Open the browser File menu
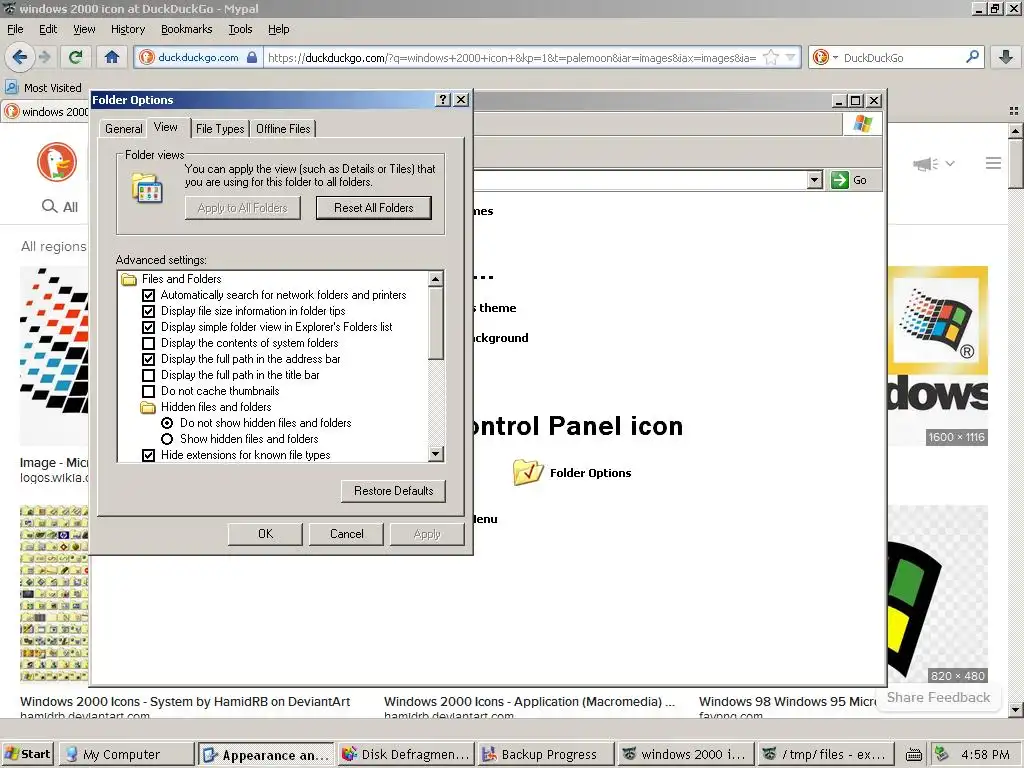This screenshot has height=768, width=1024. (15, 29)
